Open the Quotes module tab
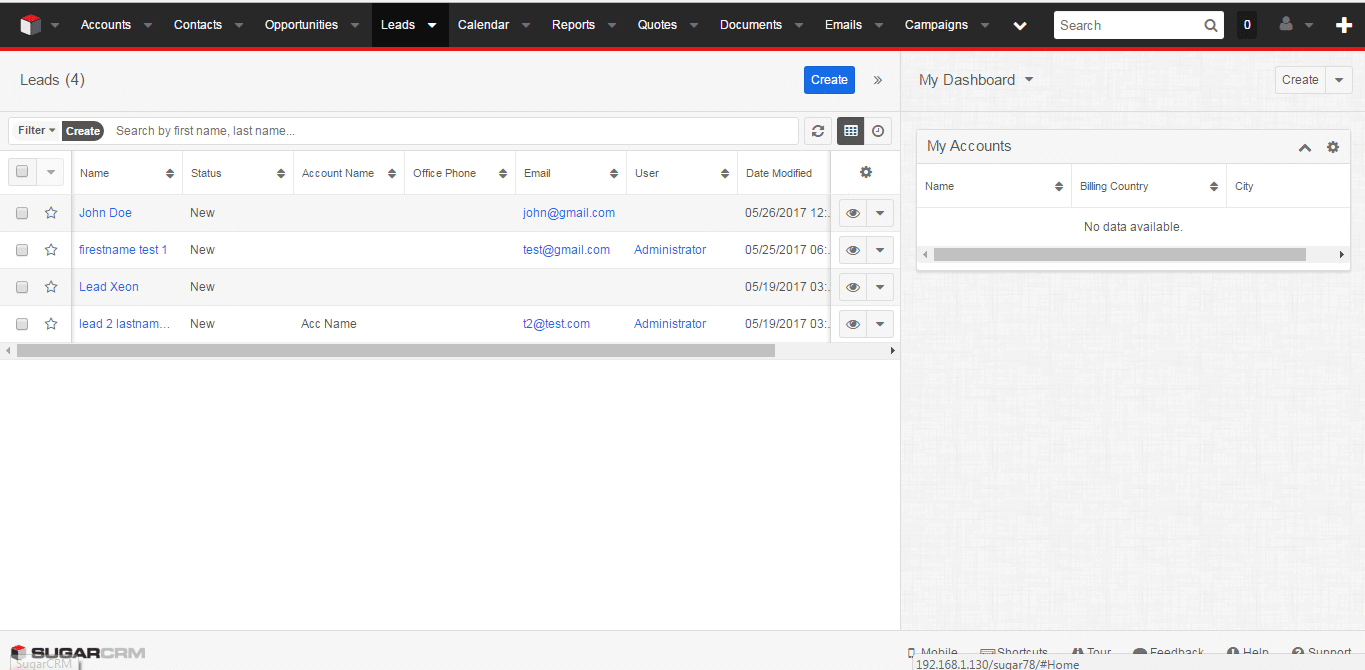Screen dimensions: 1365x670 click(x=657, y=25)
